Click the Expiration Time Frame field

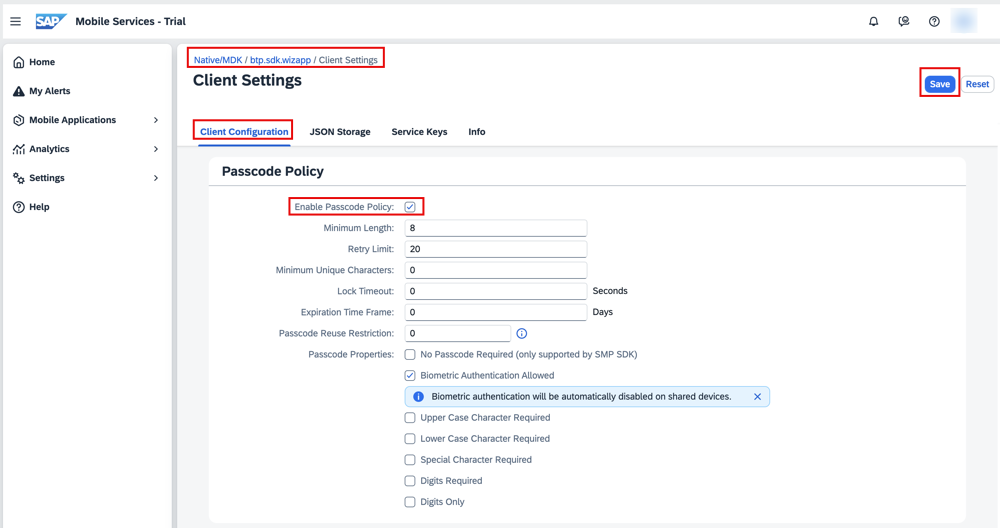[x=496, y=312]
